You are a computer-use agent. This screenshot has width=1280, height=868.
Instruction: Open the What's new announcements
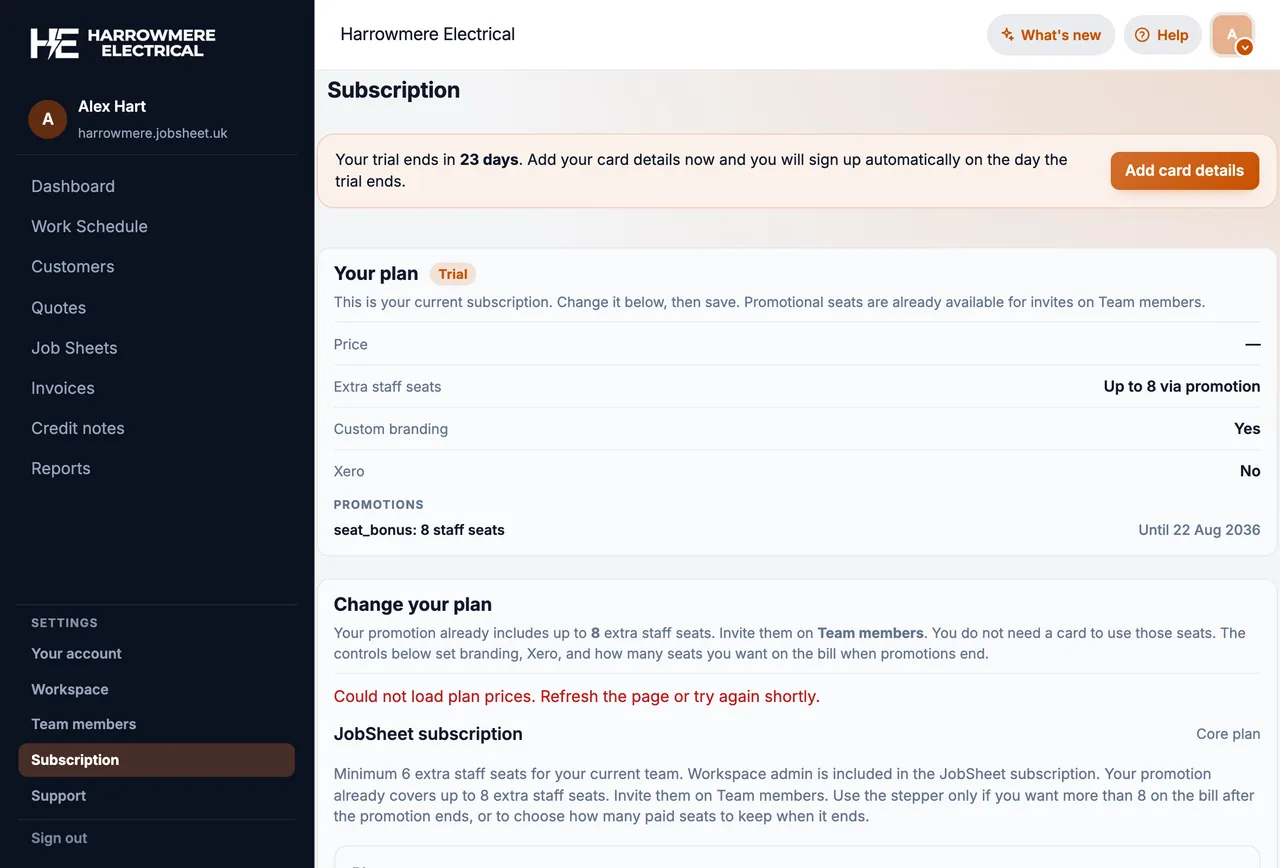(x=1051, y=35)
